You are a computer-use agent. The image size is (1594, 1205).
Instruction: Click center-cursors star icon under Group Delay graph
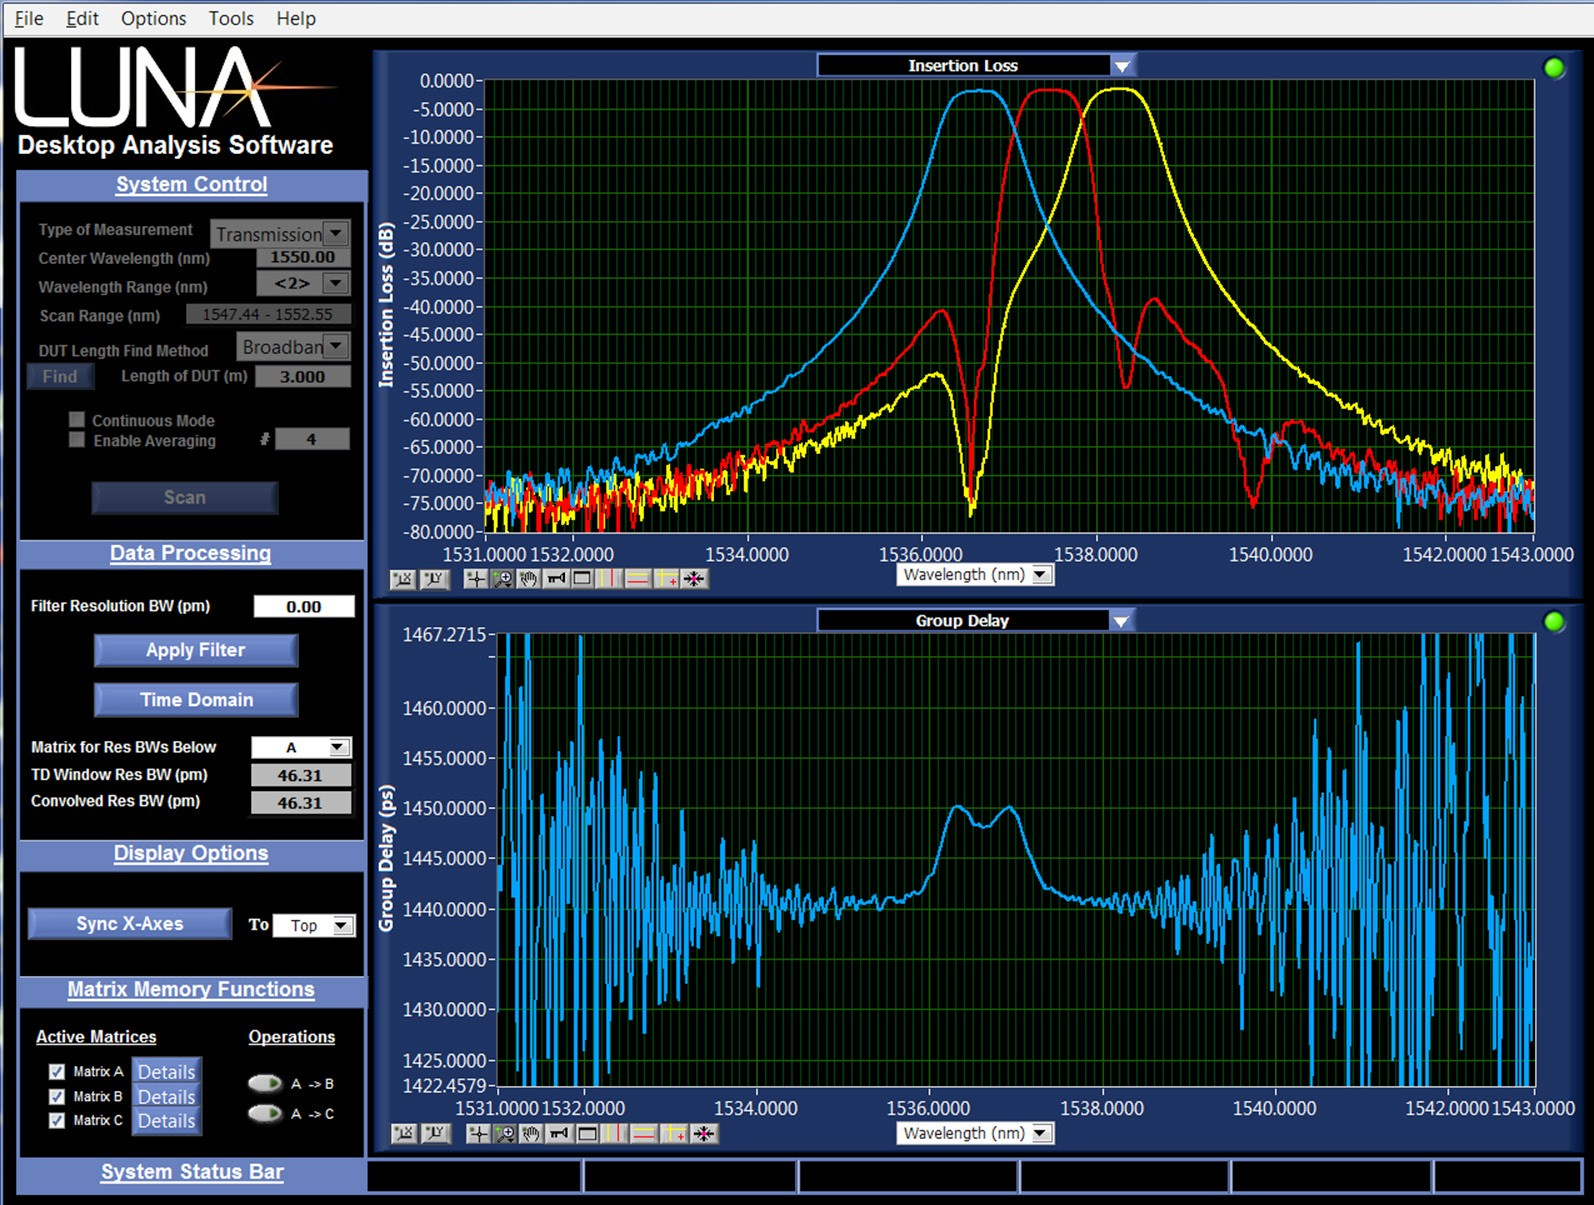tap(703, 1133)
